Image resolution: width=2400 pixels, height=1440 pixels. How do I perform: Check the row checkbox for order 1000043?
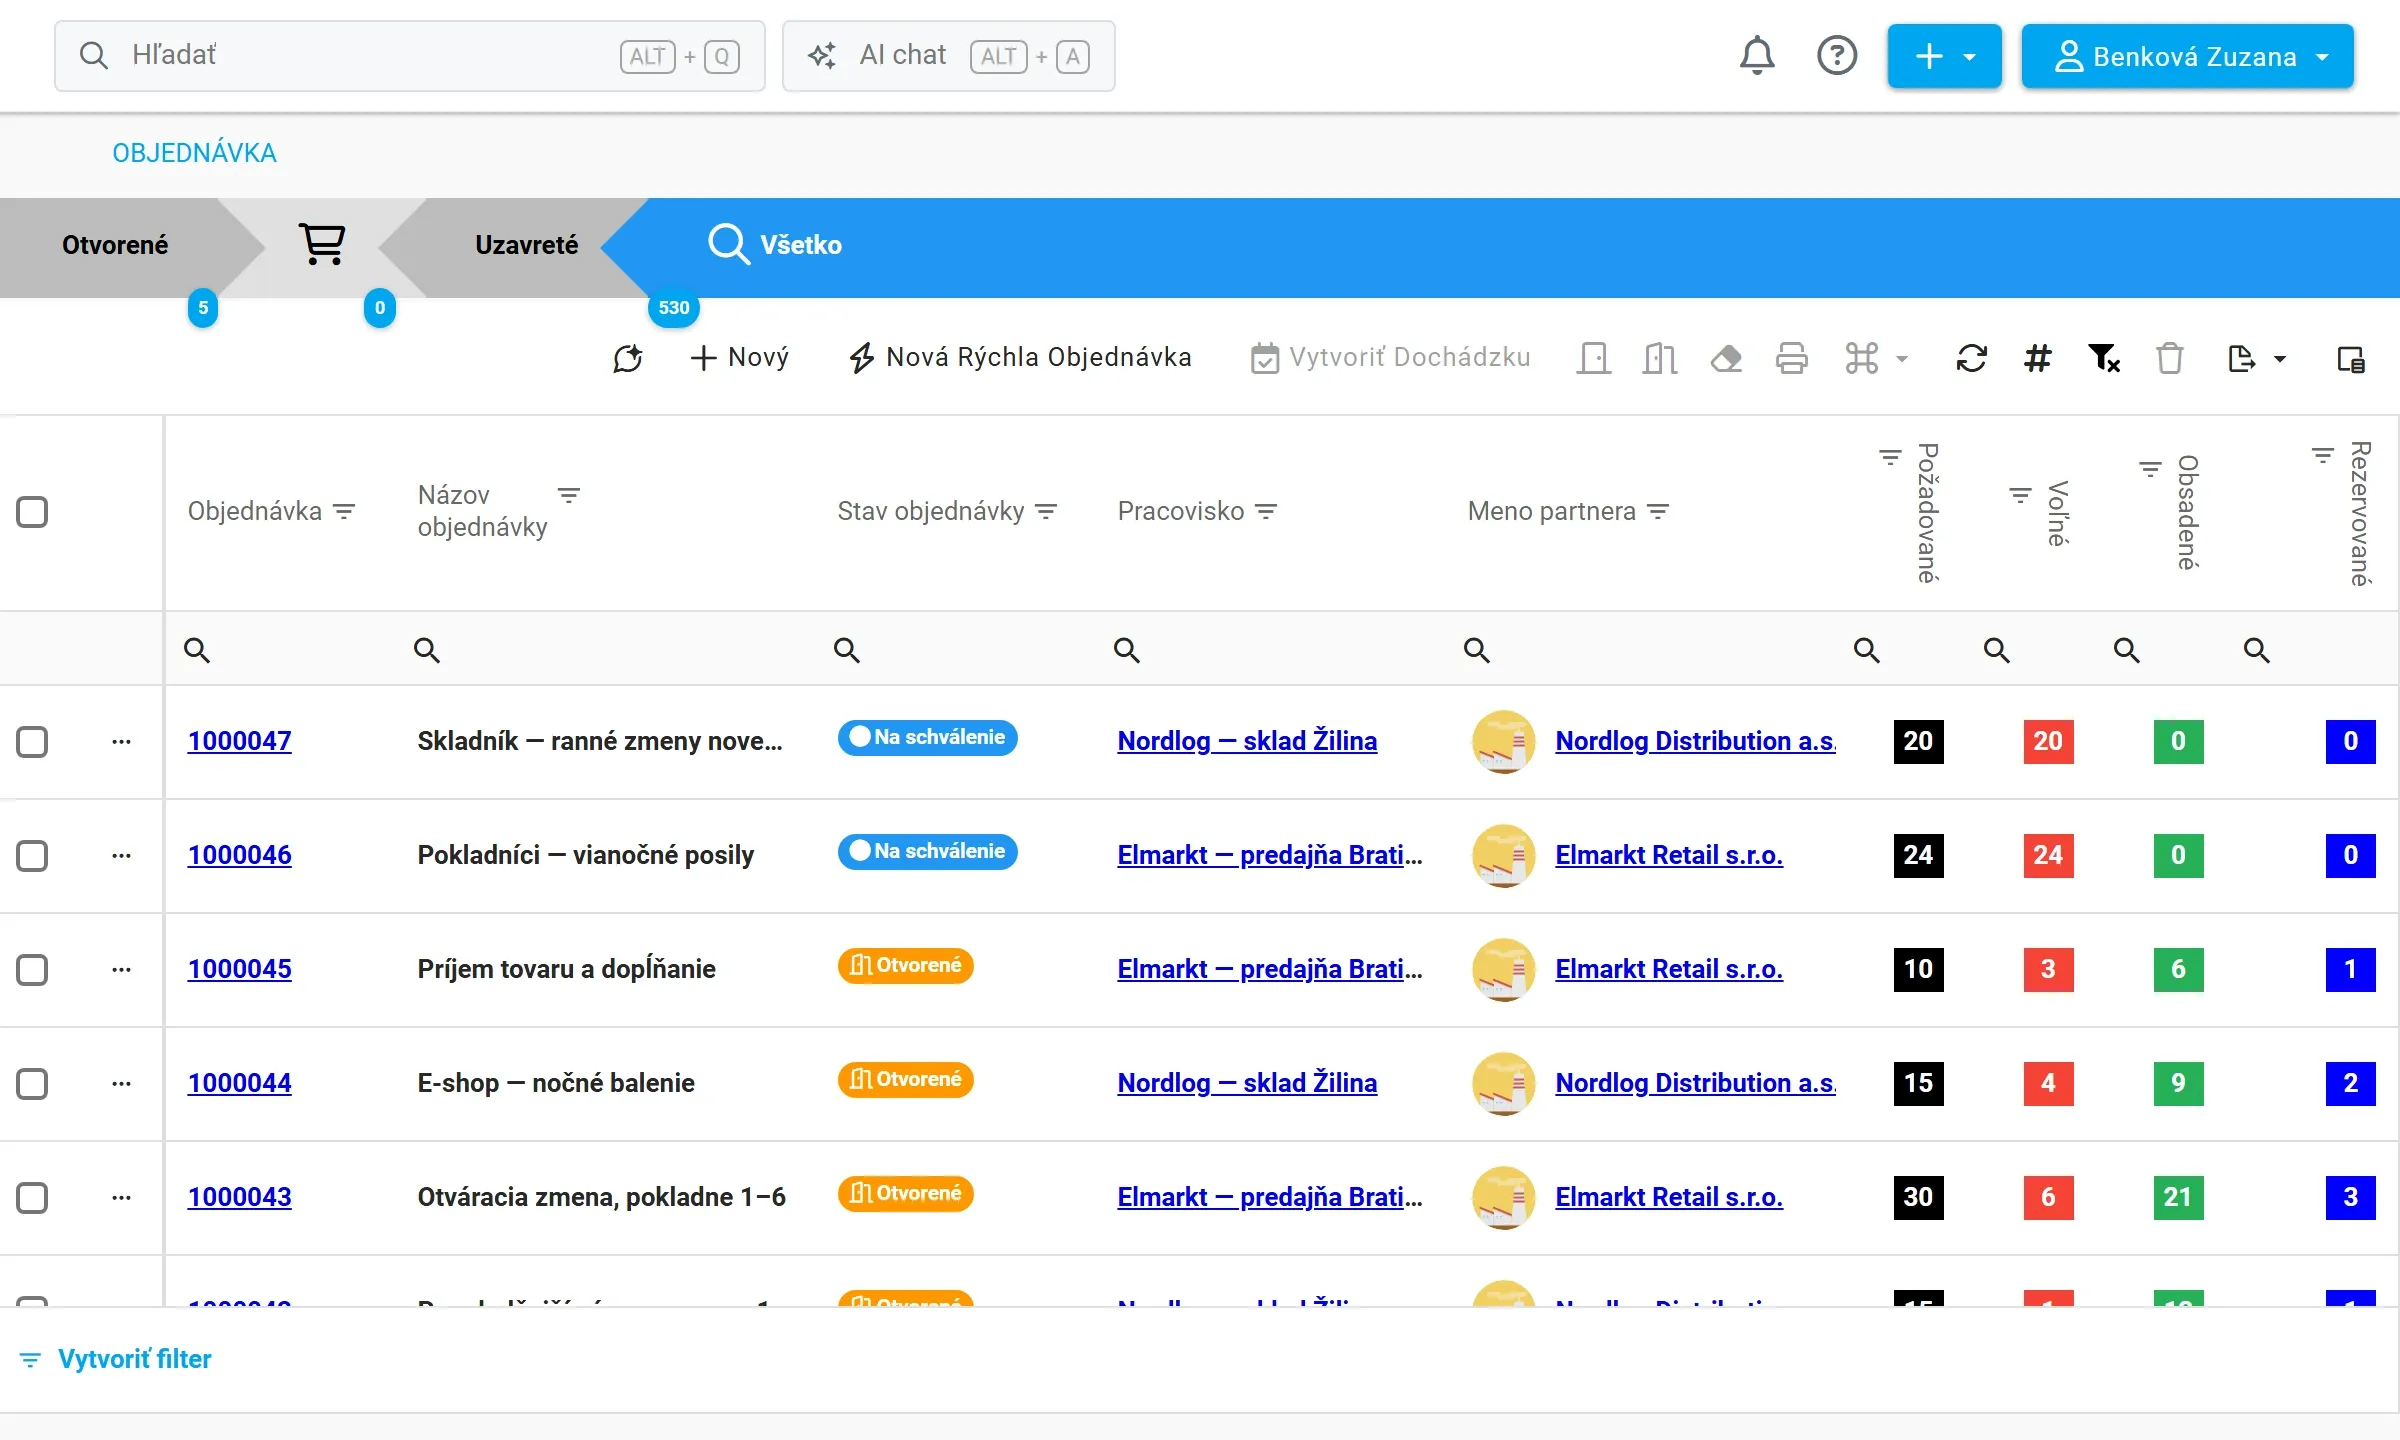coord(32,1198)
